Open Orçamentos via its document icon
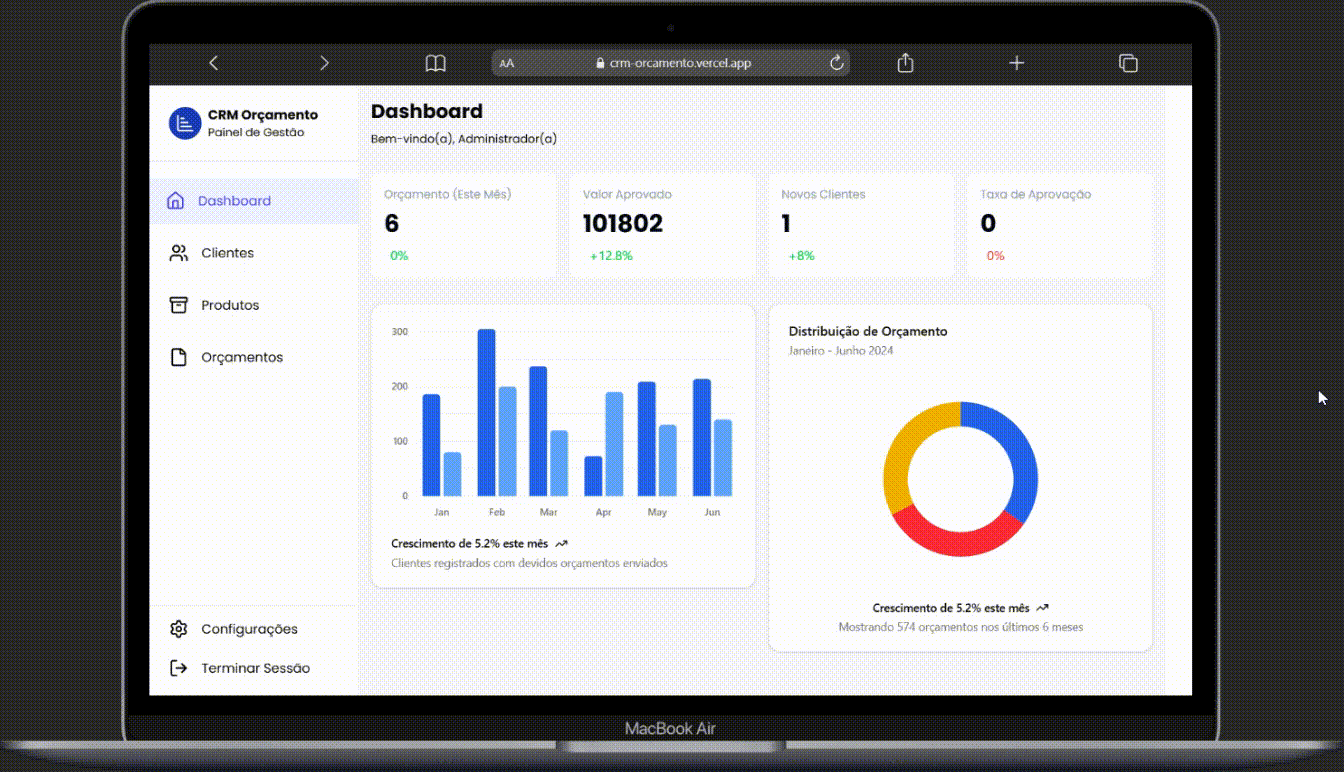The image size is (1344, 772). tap(178, 356)
